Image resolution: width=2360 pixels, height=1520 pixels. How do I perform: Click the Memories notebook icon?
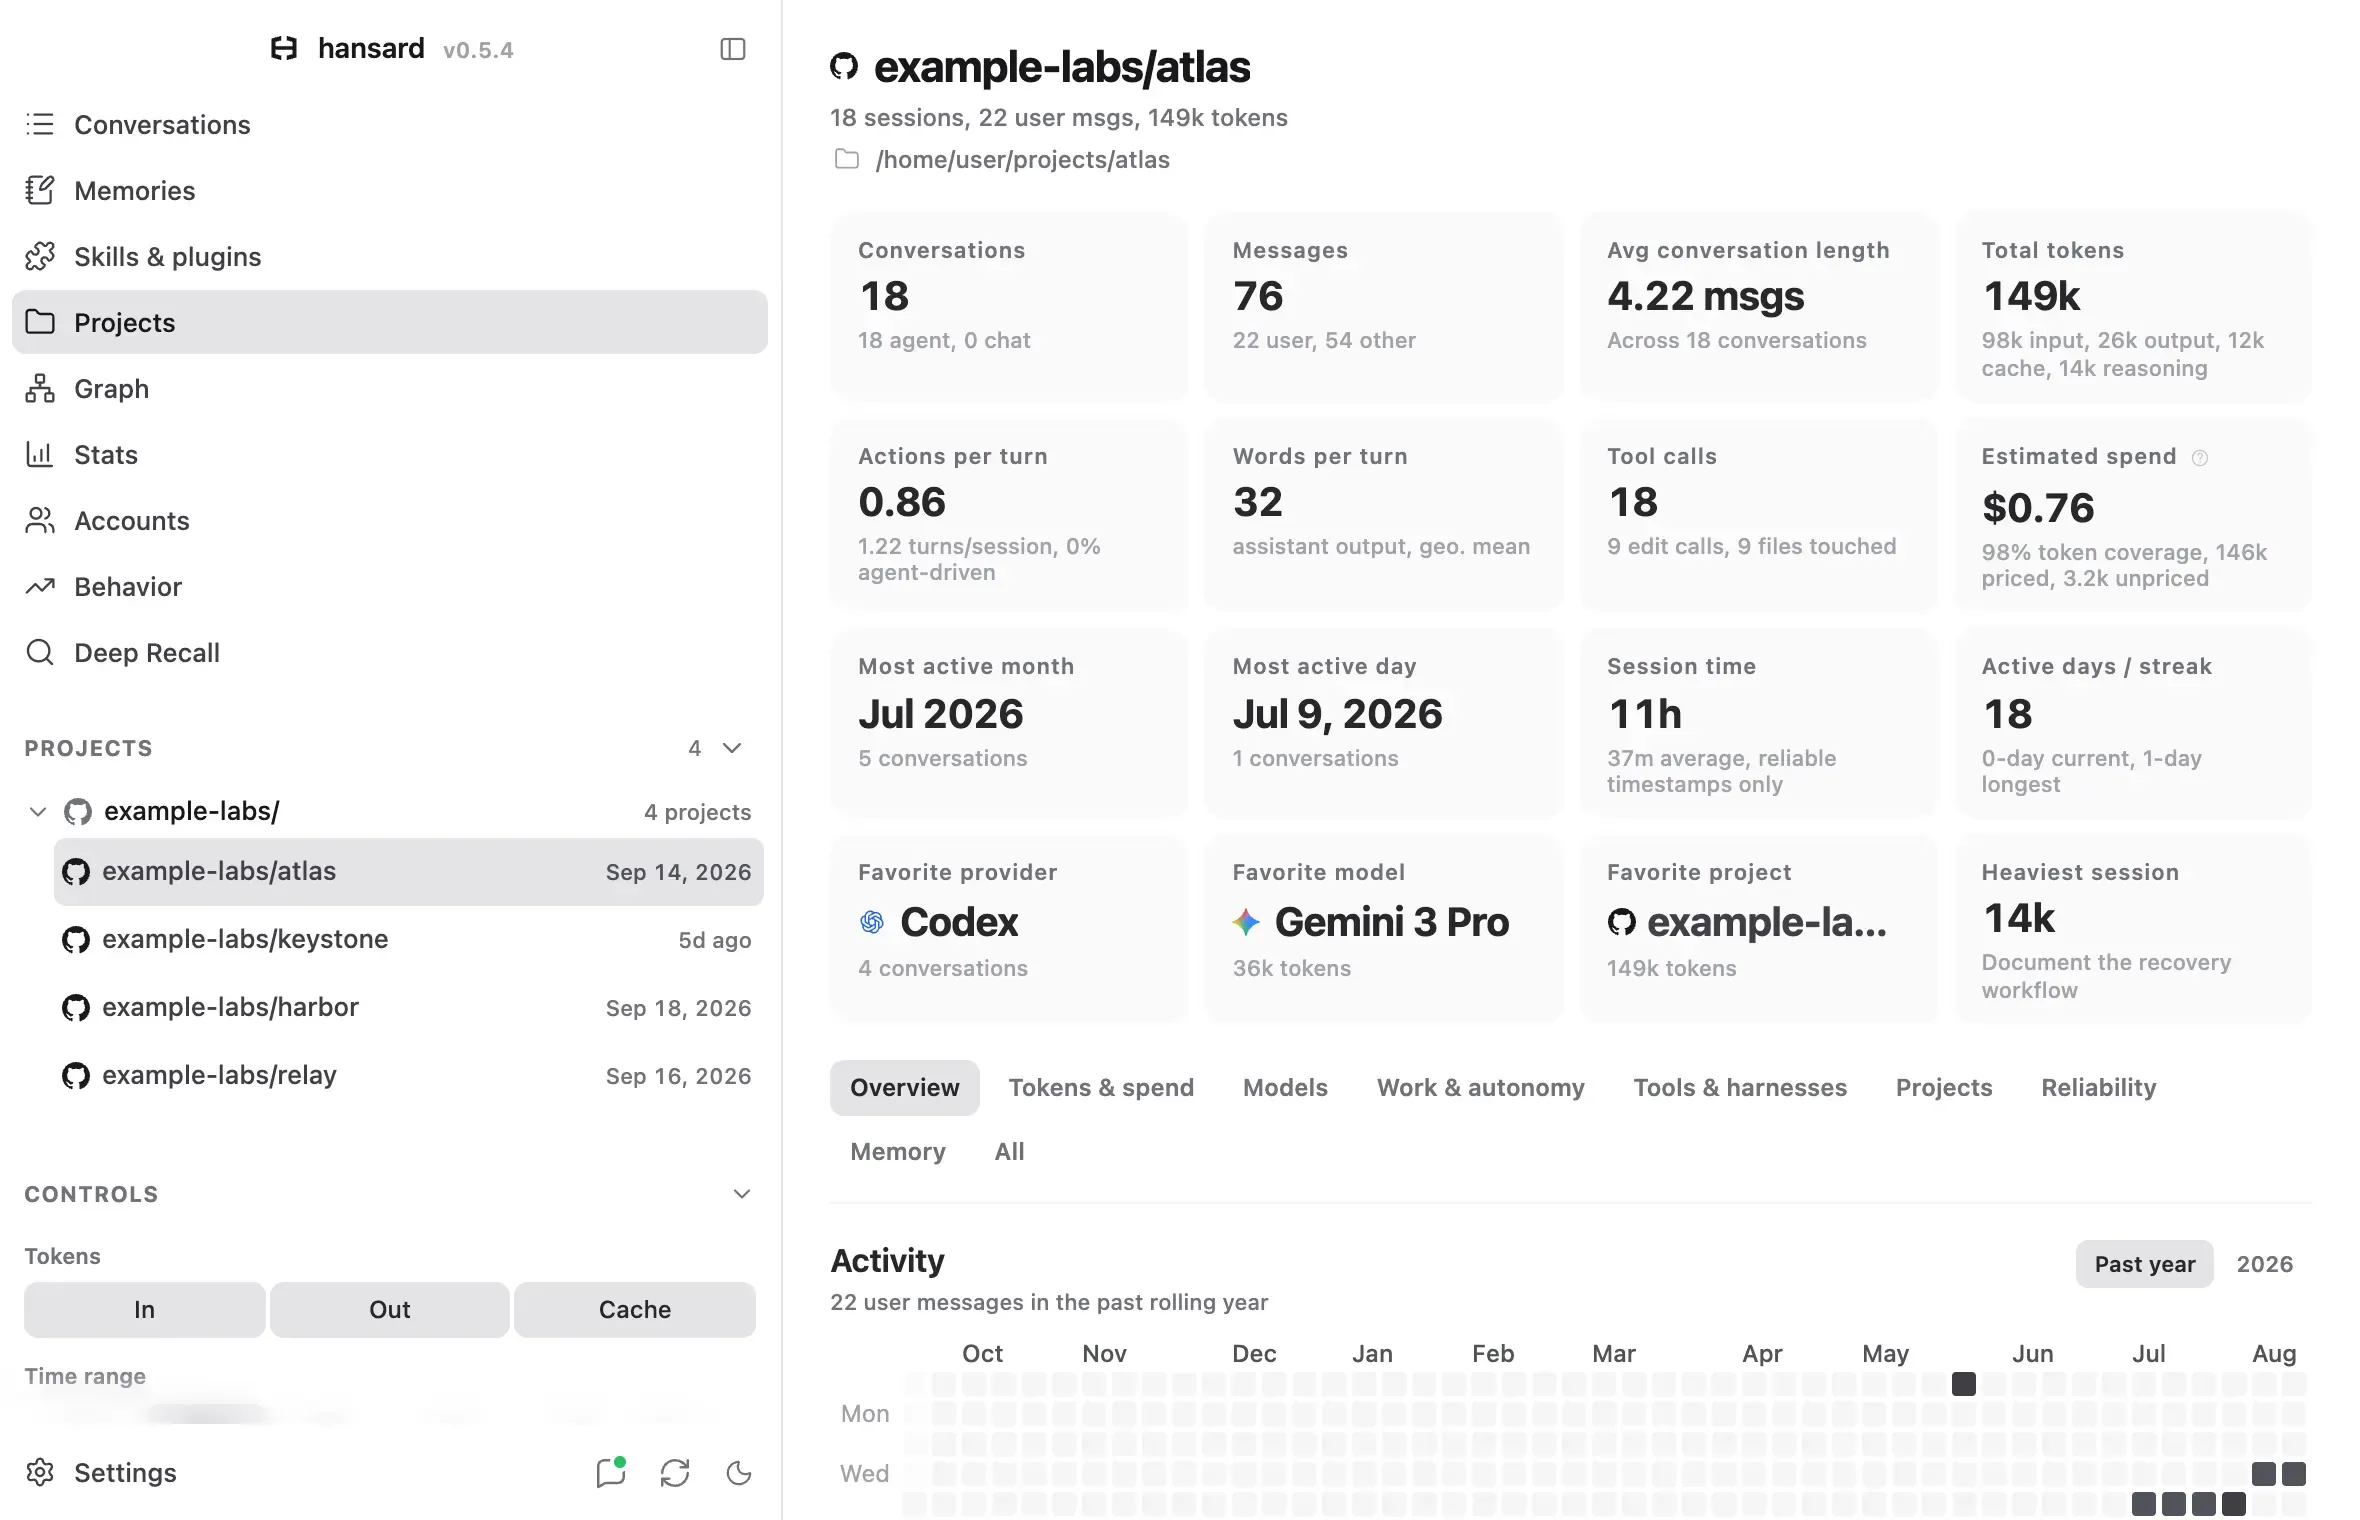point(40,190)
